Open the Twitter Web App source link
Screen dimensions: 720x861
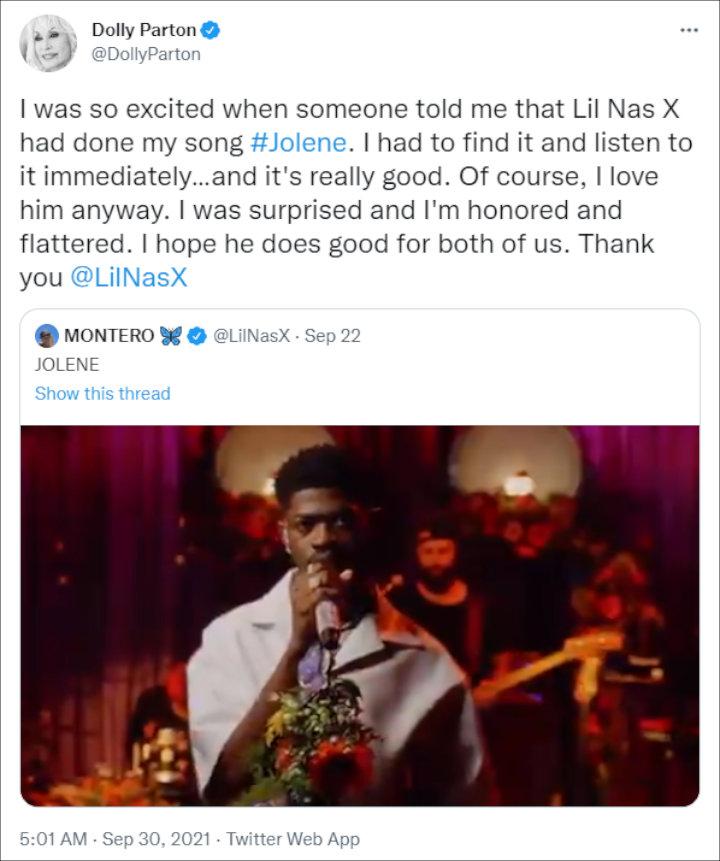pos(294,839)
